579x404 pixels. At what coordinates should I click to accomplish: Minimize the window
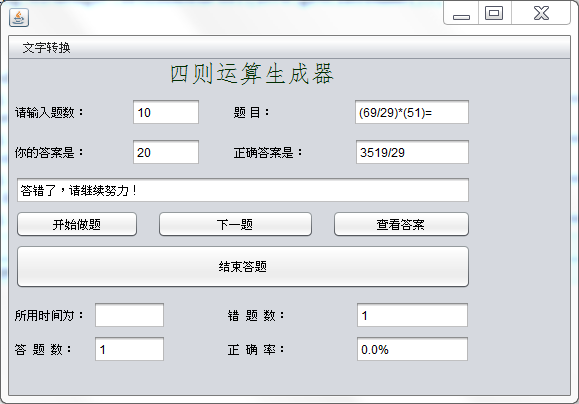click(461, 13)
